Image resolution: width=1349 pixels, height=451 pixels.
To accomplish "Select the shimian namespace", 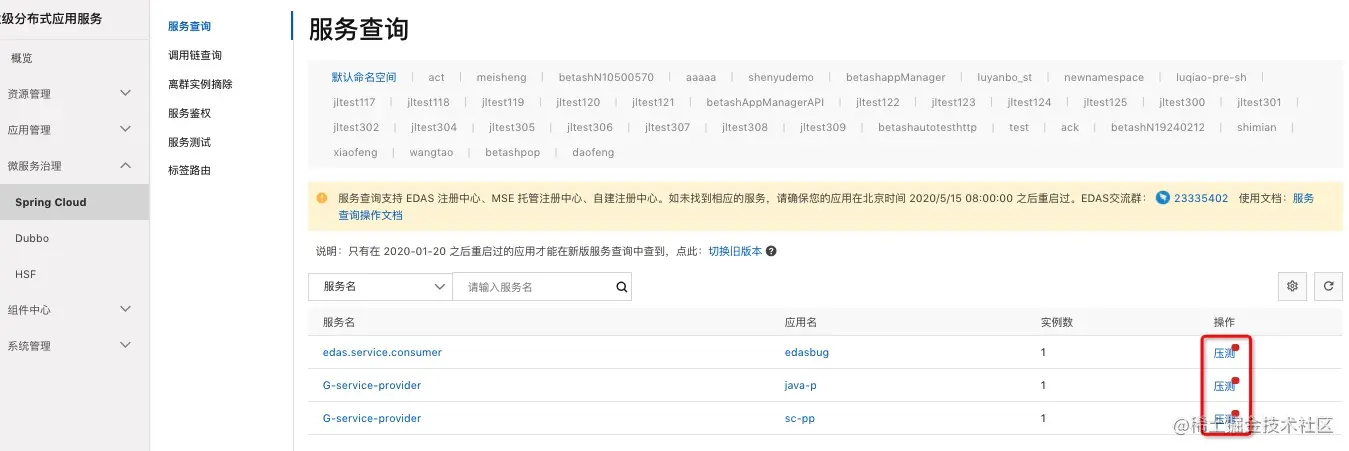I will click(x=1256, y=127).
